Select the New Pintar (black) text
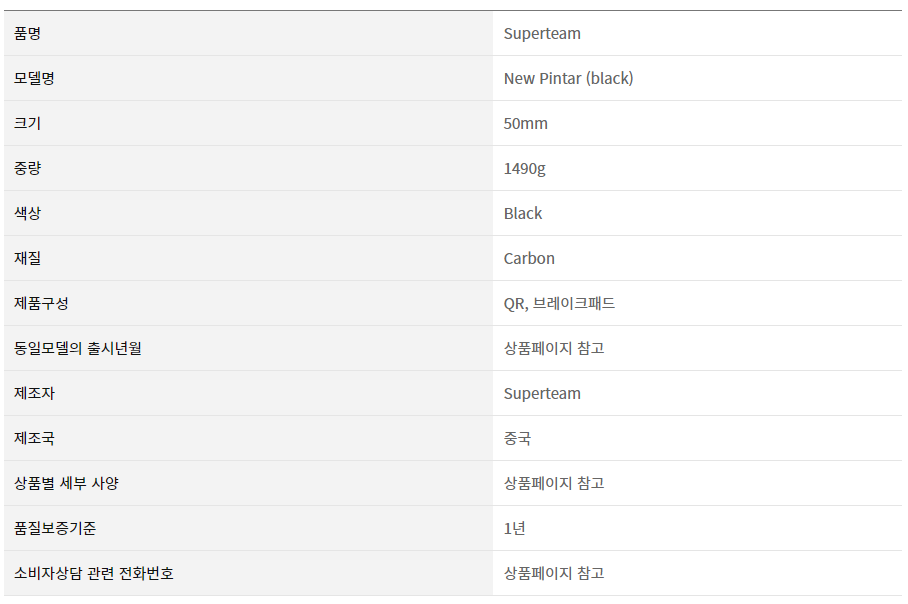Viewport: 908px width, 604px height. click(568, 78)
